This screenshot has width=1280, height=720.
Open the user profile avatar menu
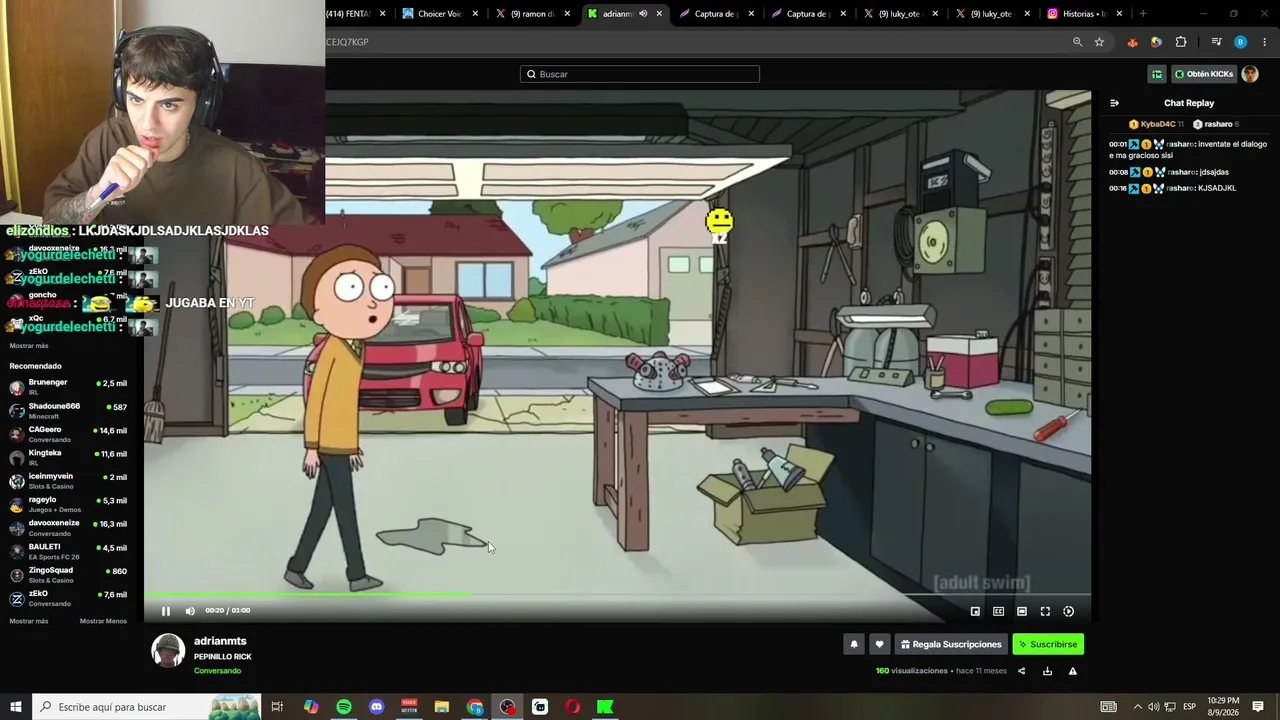click(x=1250, y=74)
